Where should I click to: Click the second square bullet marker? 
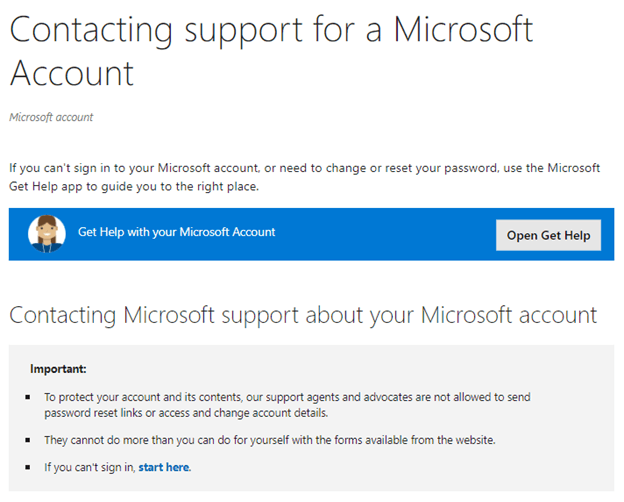pos(28,440)
